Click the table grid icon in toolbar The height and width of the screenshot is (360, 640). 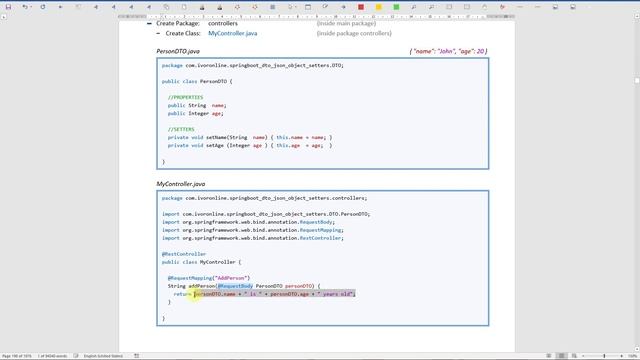[x=273, y=7]
